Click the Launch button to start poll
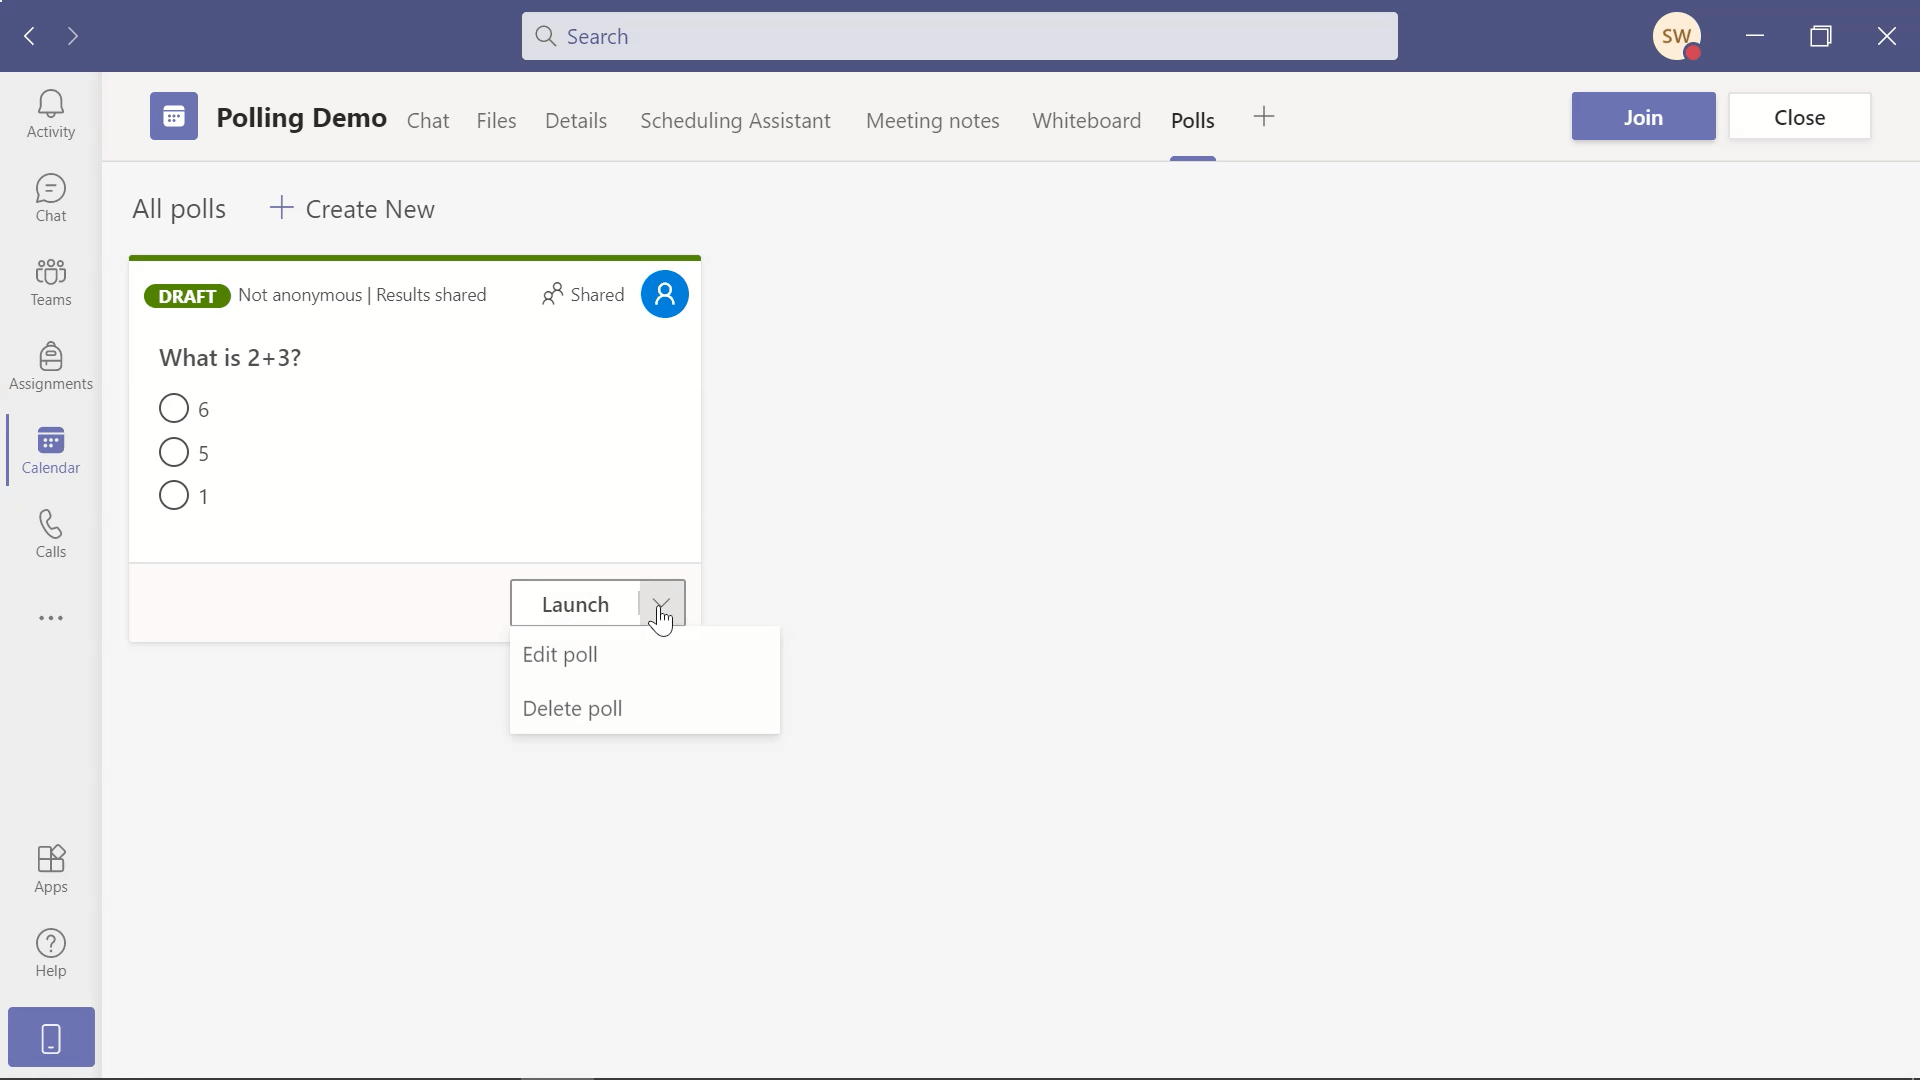The height and width of the screenshot is (1080, 1920). click(575, 604)
